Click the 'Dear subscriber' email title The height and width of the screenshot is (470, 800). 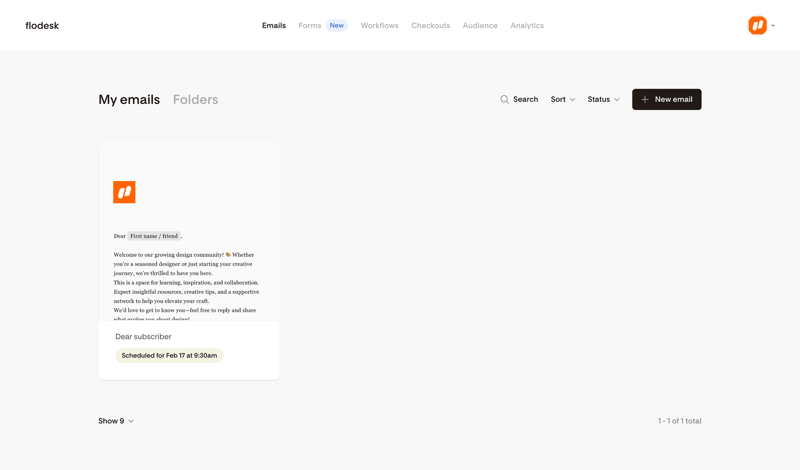(143, 337)
